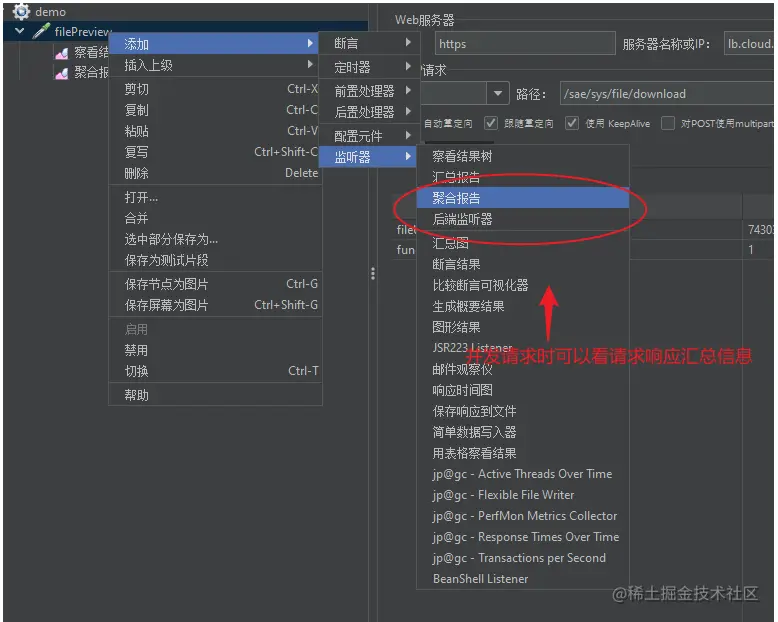Select the 察看结果树 listener icon in tree

tap(62, 53)
